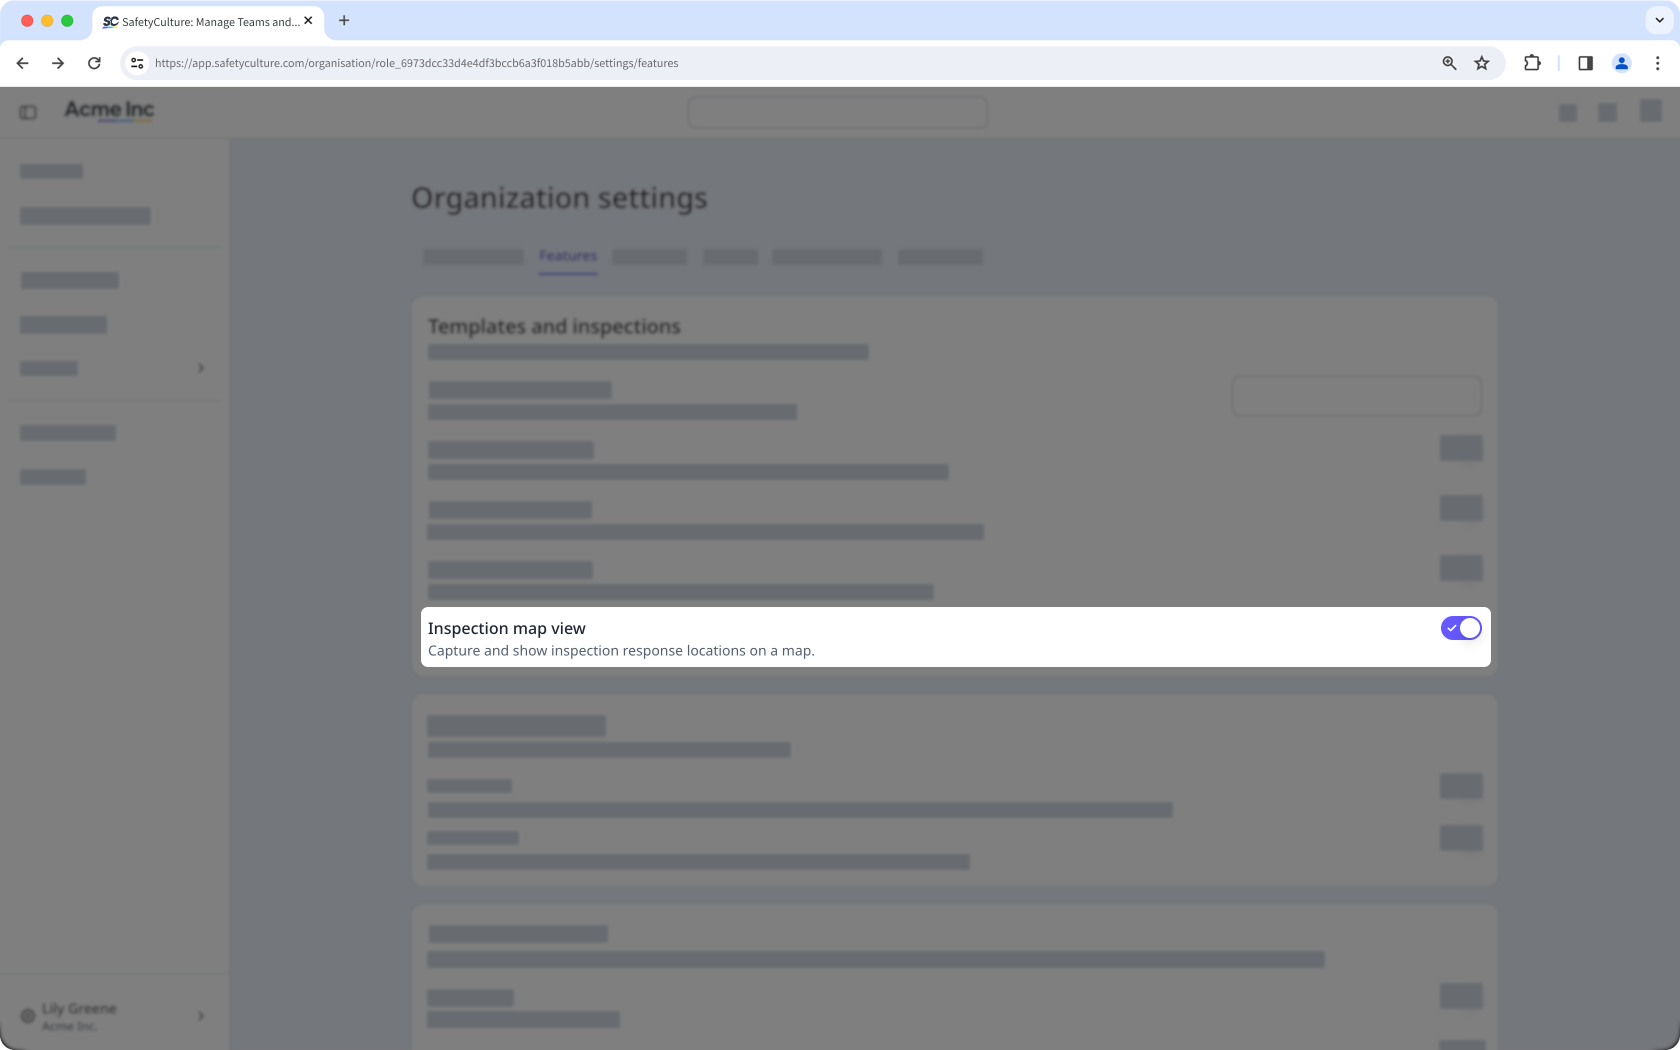Toggle browser side panel icon
The height and width of the screenshot is (1050, 1680).
(1585, 63)
